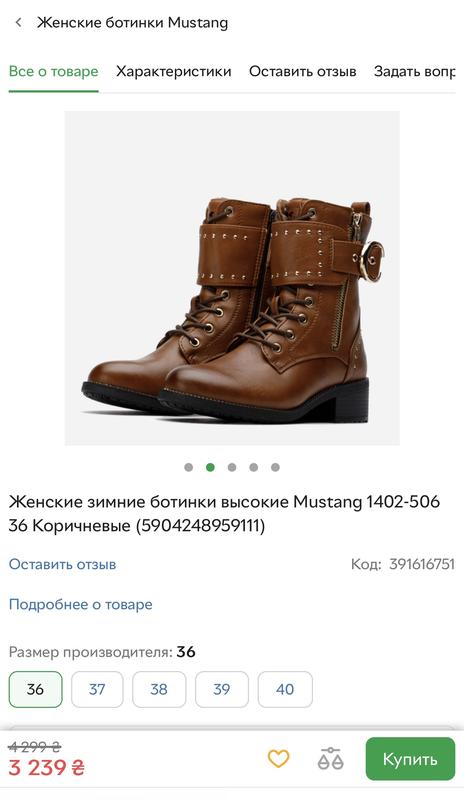The height and width of the screenshot is (800, 464).
Task: Select the fourth gallery pagination dot
Action: point(254,467)
